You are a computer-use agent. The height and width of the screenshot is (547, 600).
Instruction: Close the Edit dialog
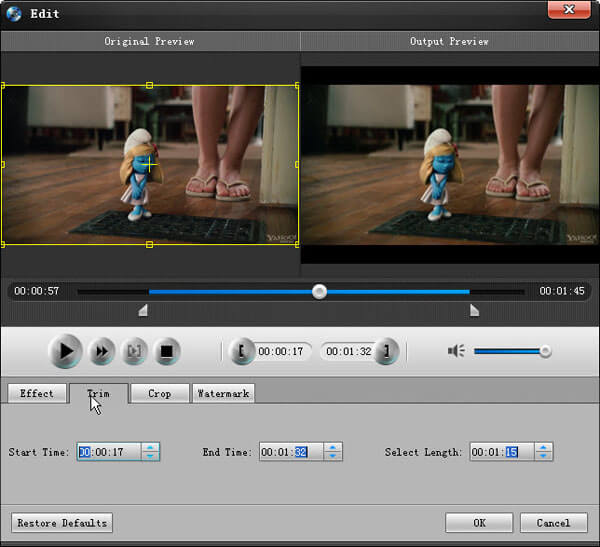(569, 10)
